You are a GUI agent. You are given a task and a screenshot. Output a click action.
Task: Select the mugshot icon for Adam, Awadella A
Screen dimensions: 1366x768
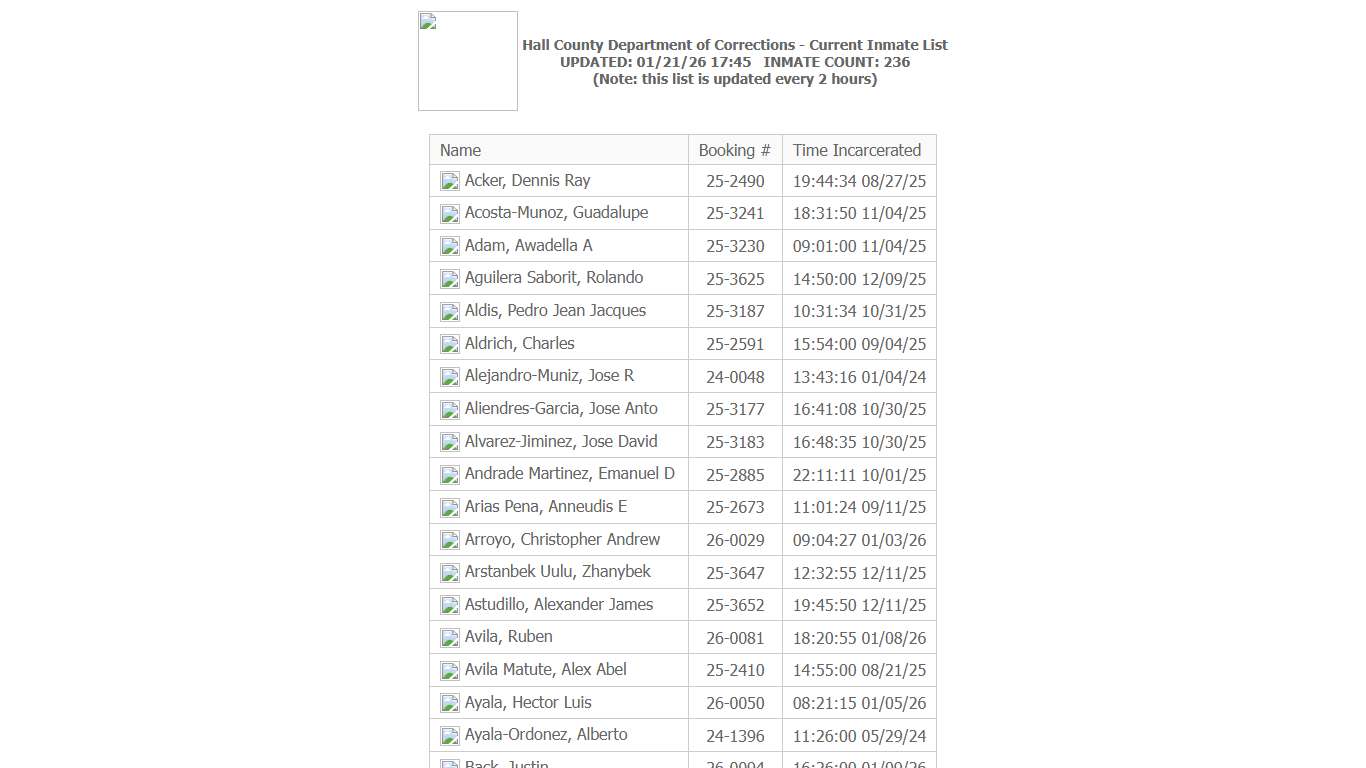[449, 246]
